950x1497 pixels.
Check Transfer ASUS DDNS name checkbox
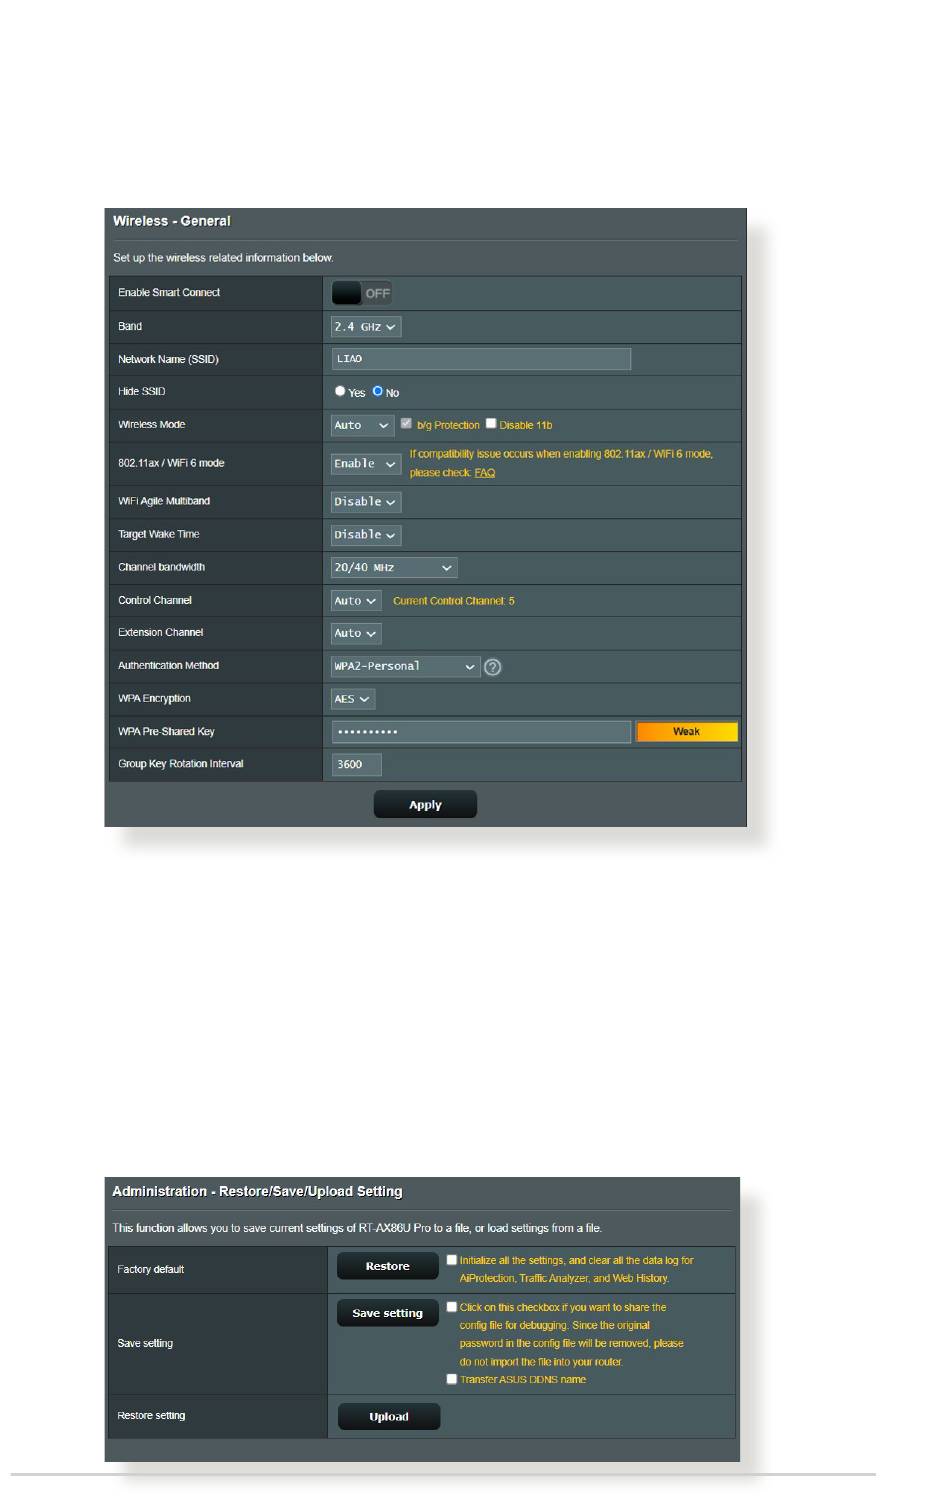452,1379
